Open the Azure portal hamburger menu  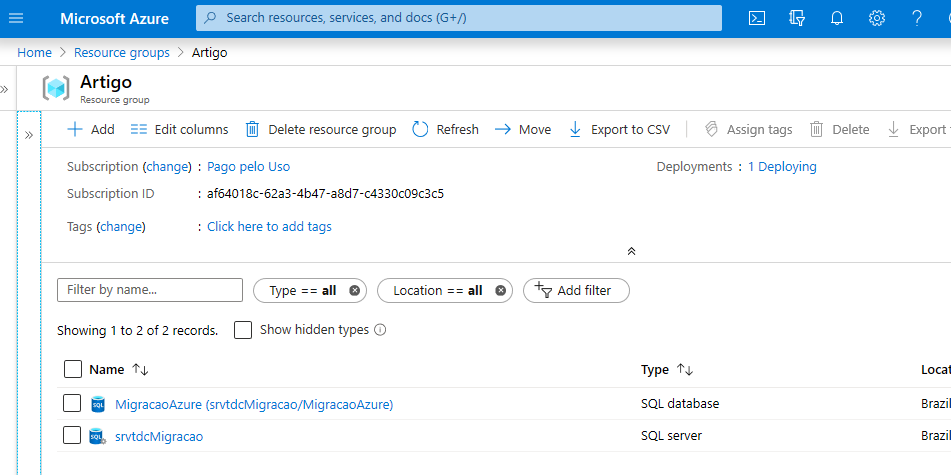(16, 18)
